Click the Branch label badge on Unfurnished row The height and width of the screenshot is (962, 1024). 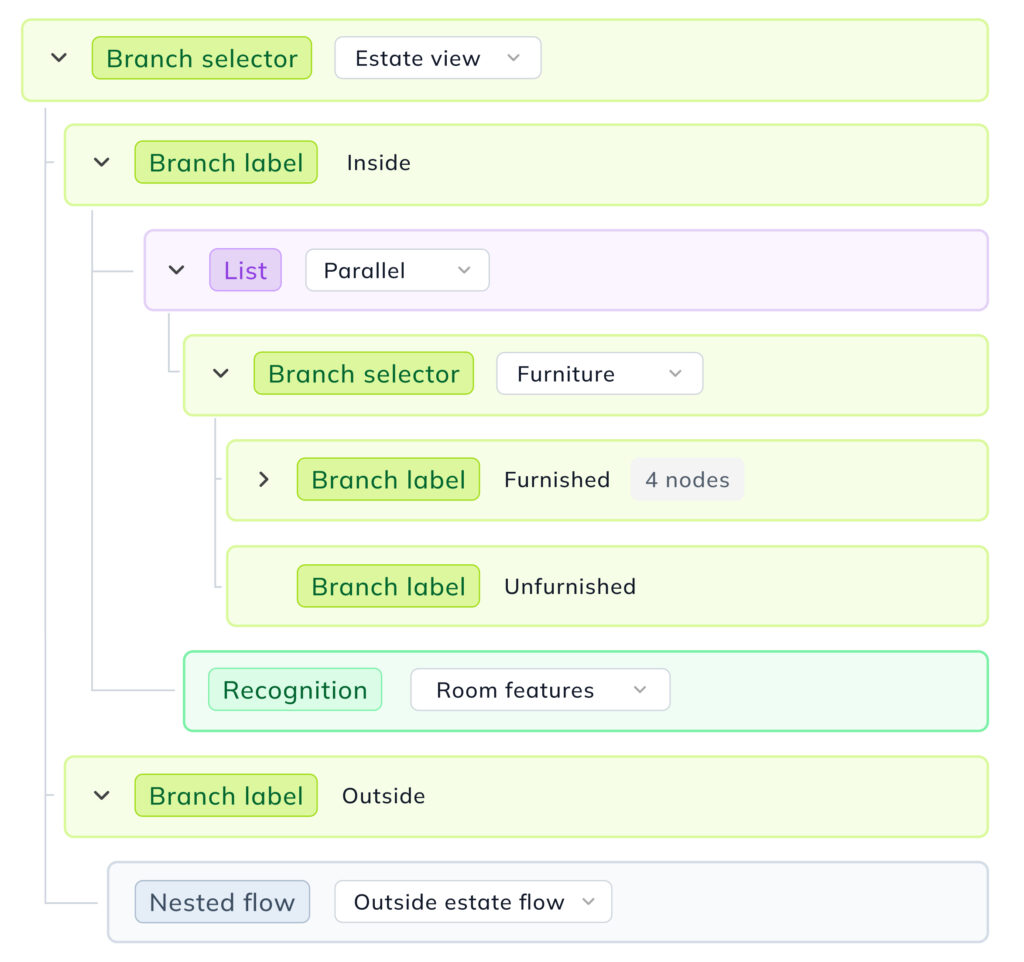[x=388, y=586]
